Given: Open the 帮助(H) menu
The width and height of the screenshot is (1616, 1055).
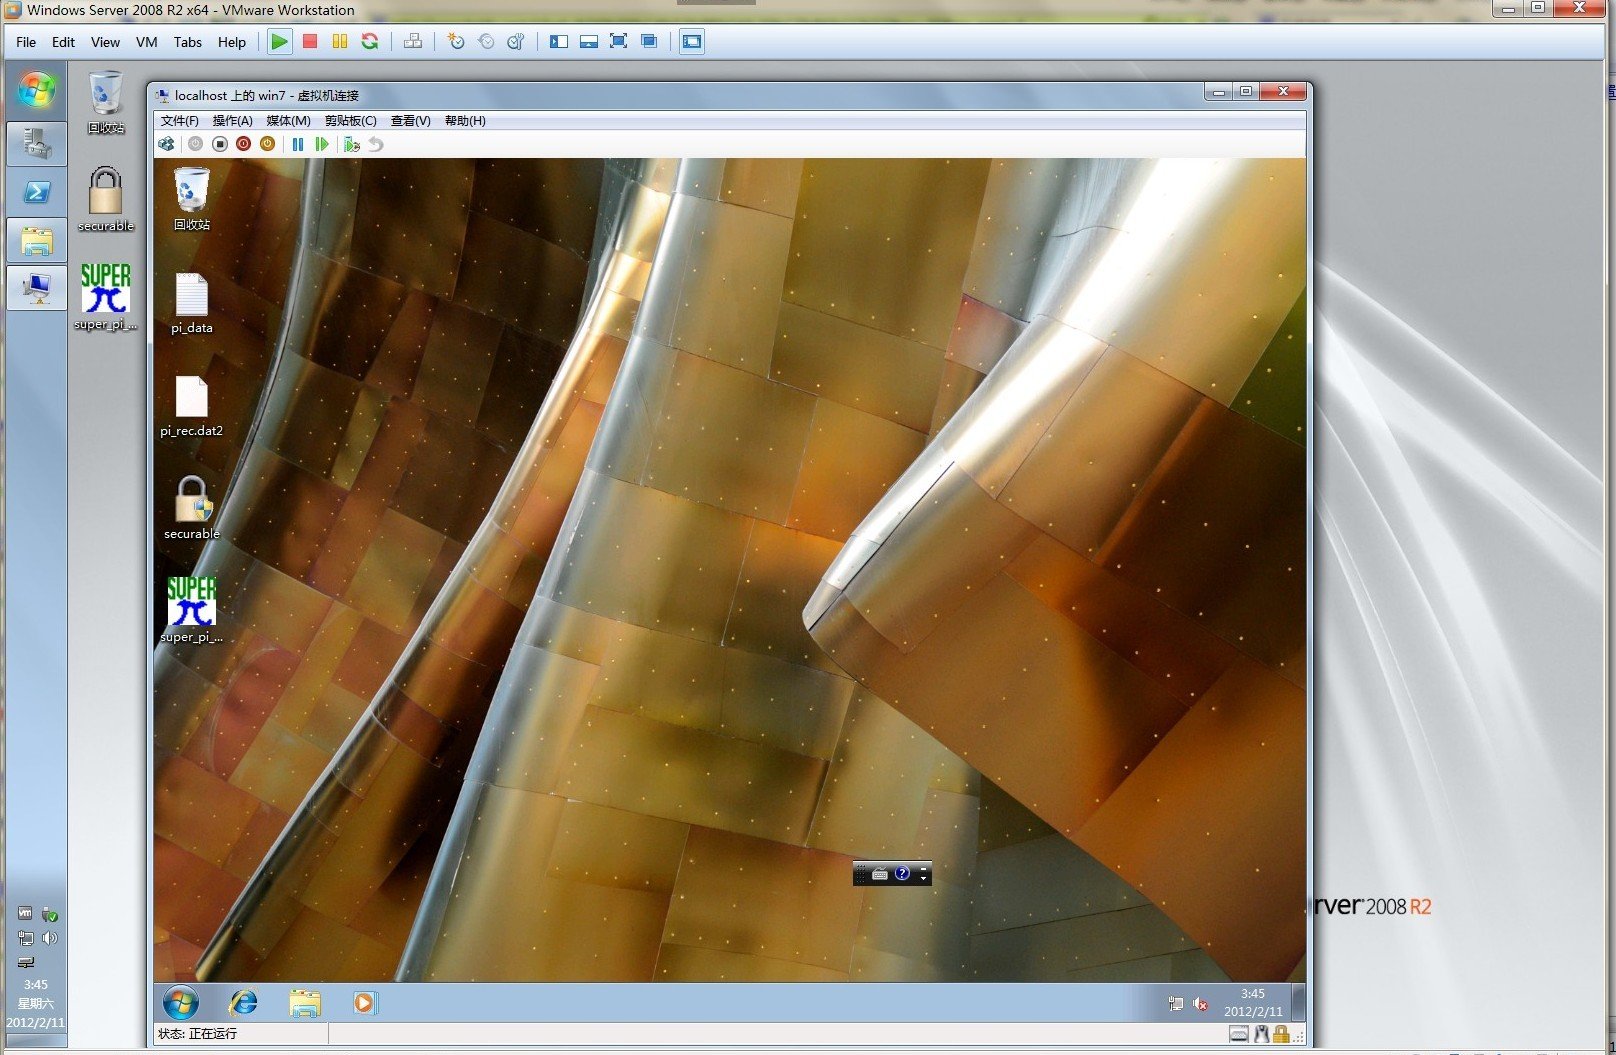Looking at the screenshot, I should pyautogui.click(x=465, y=121).
